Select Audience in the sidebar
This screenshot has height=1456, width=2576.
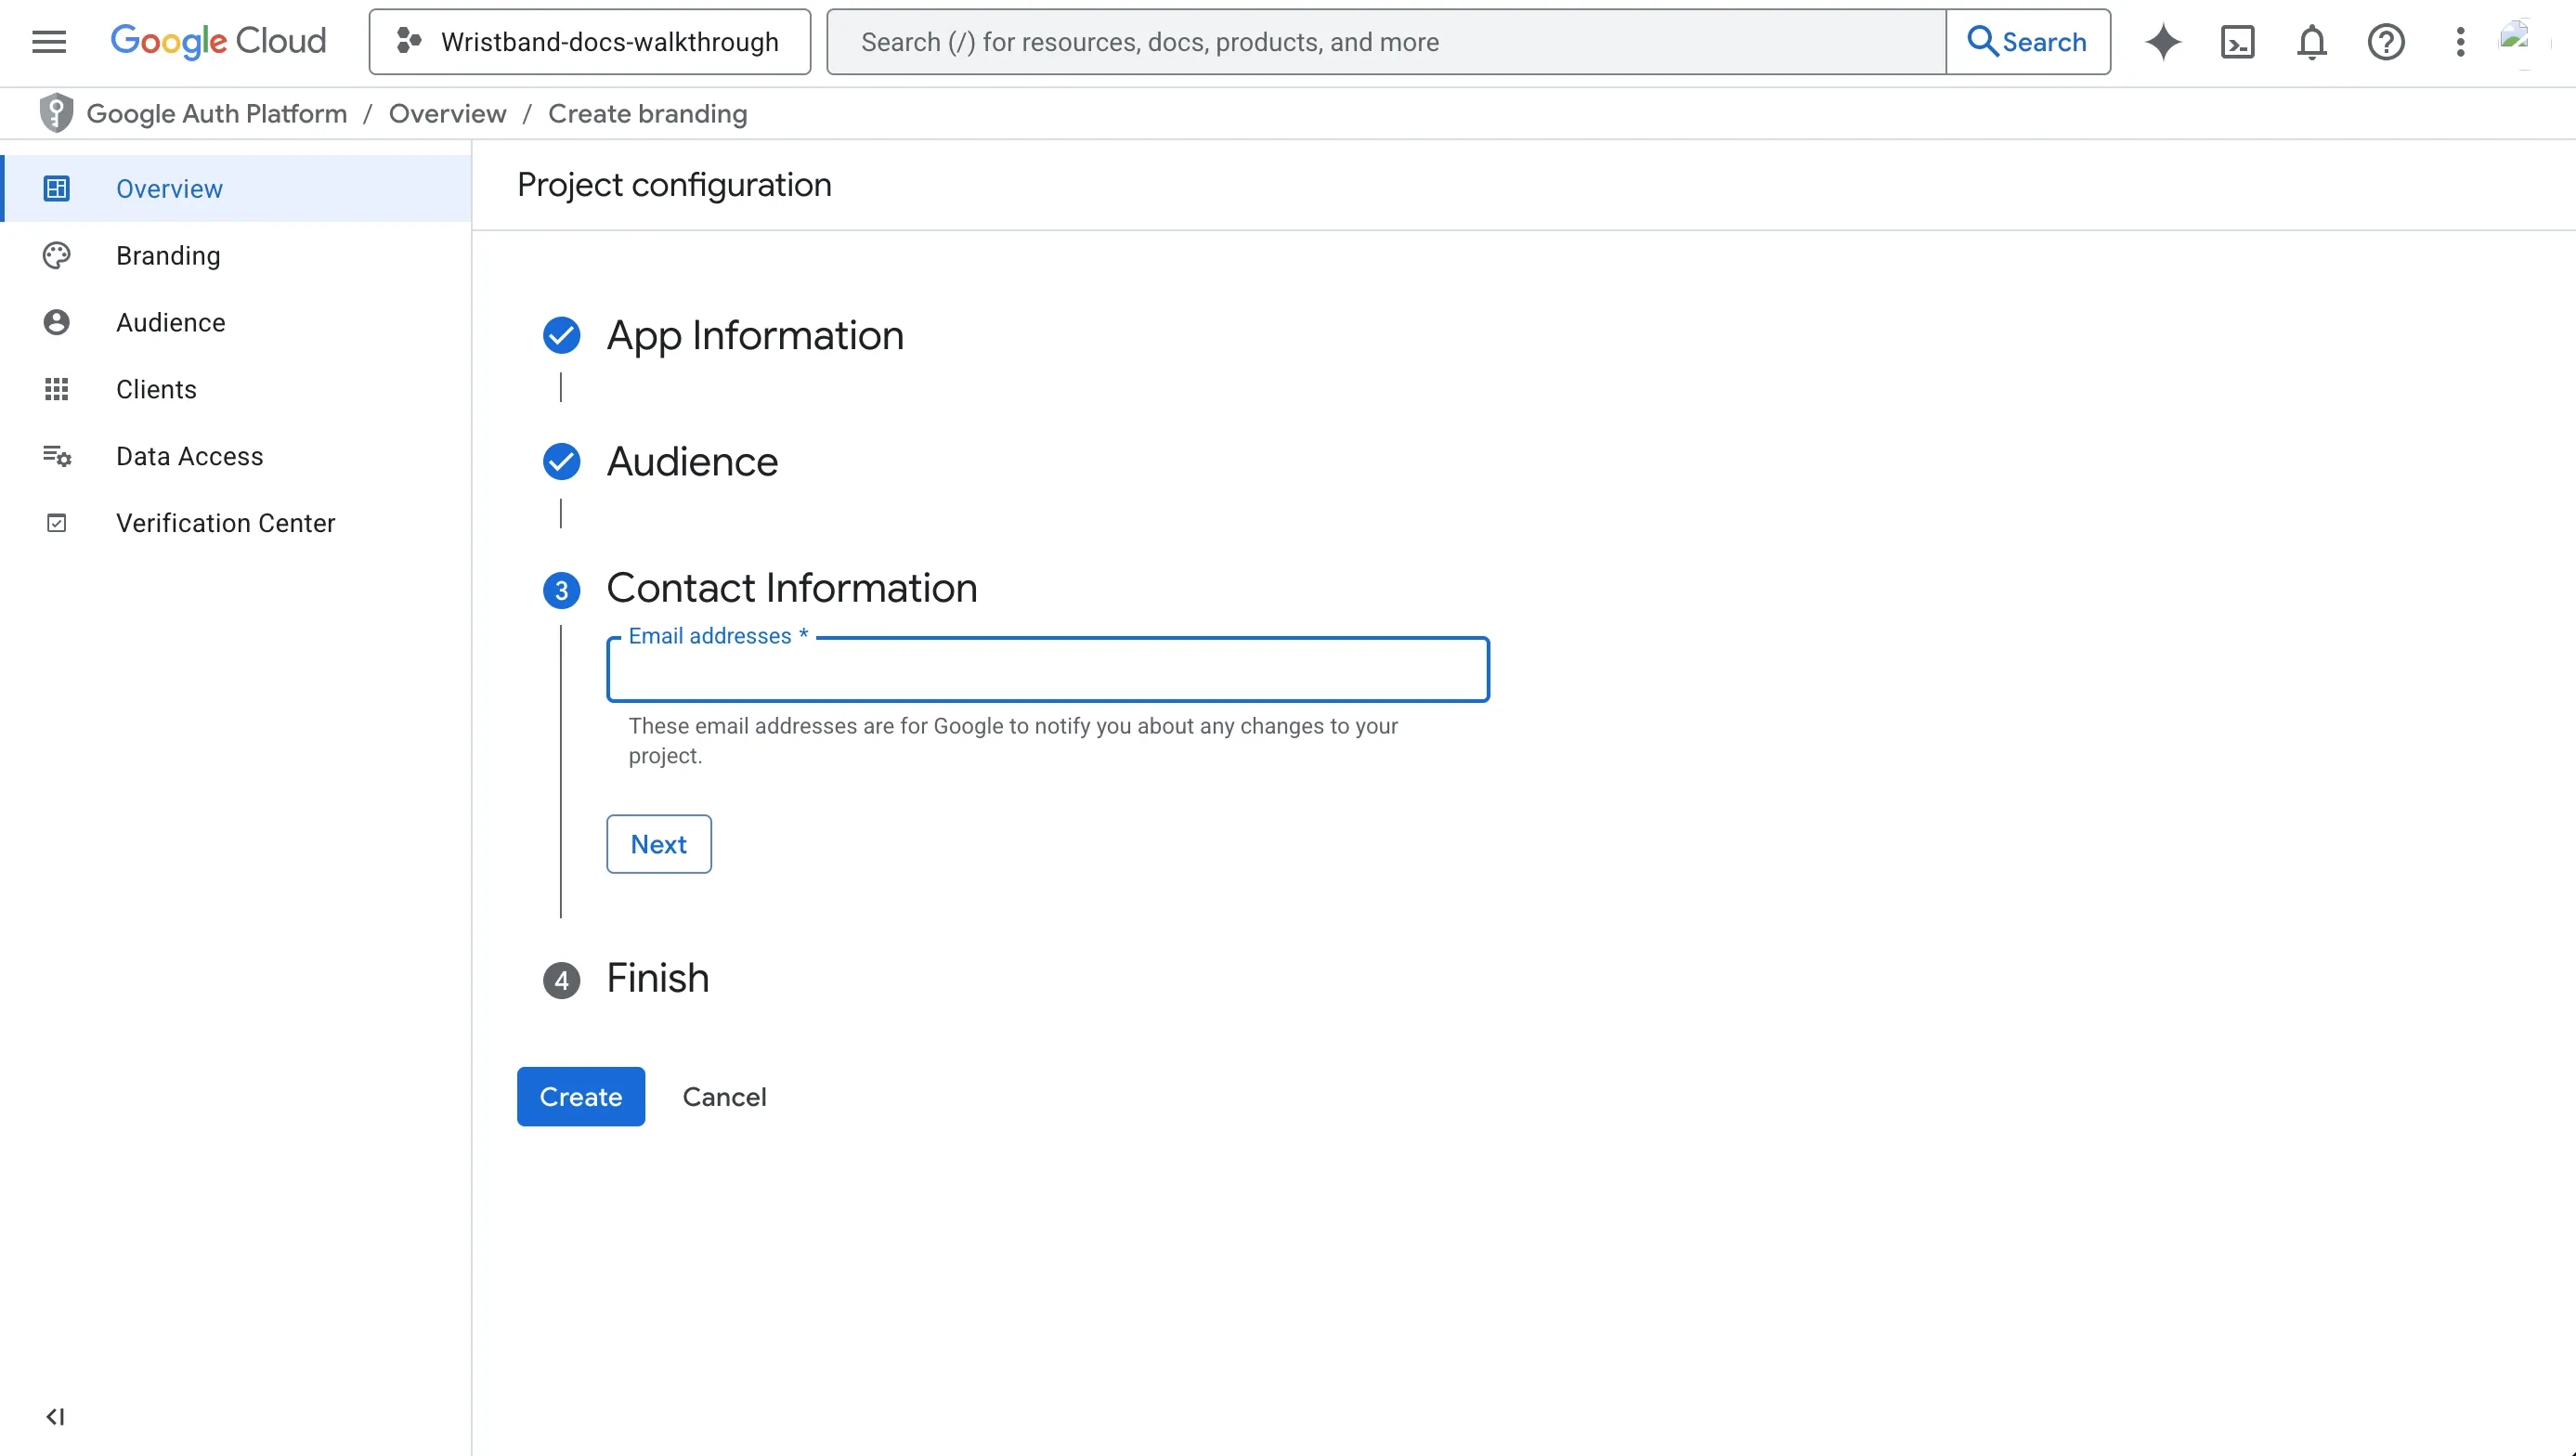(236, 322)
